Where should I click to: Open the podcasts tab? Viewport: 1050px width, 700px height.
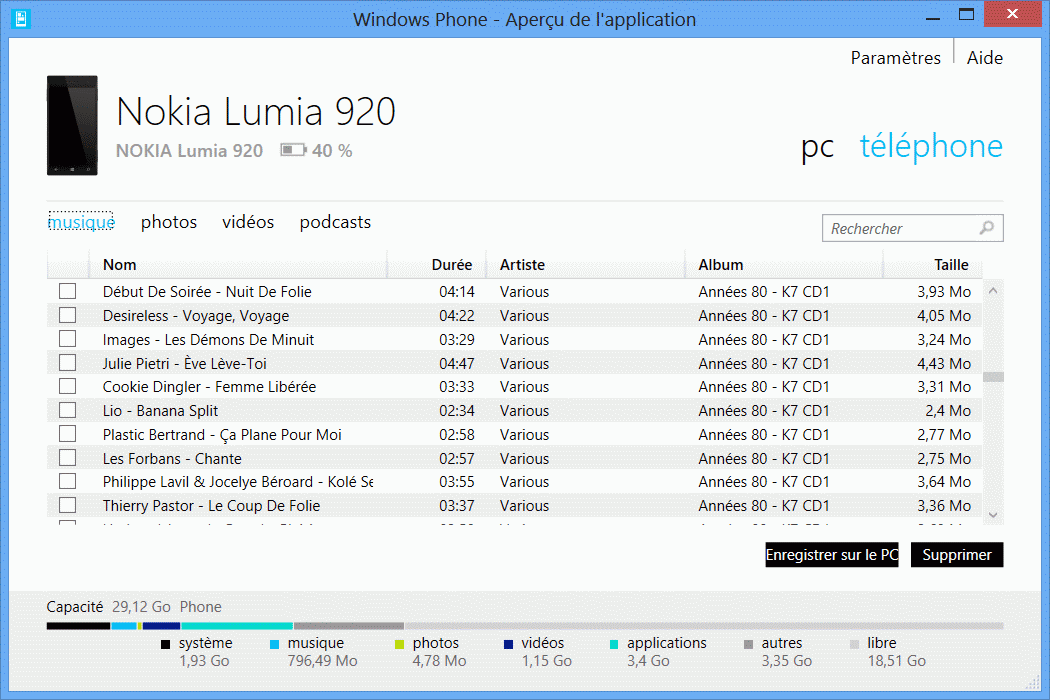[335, 222]
